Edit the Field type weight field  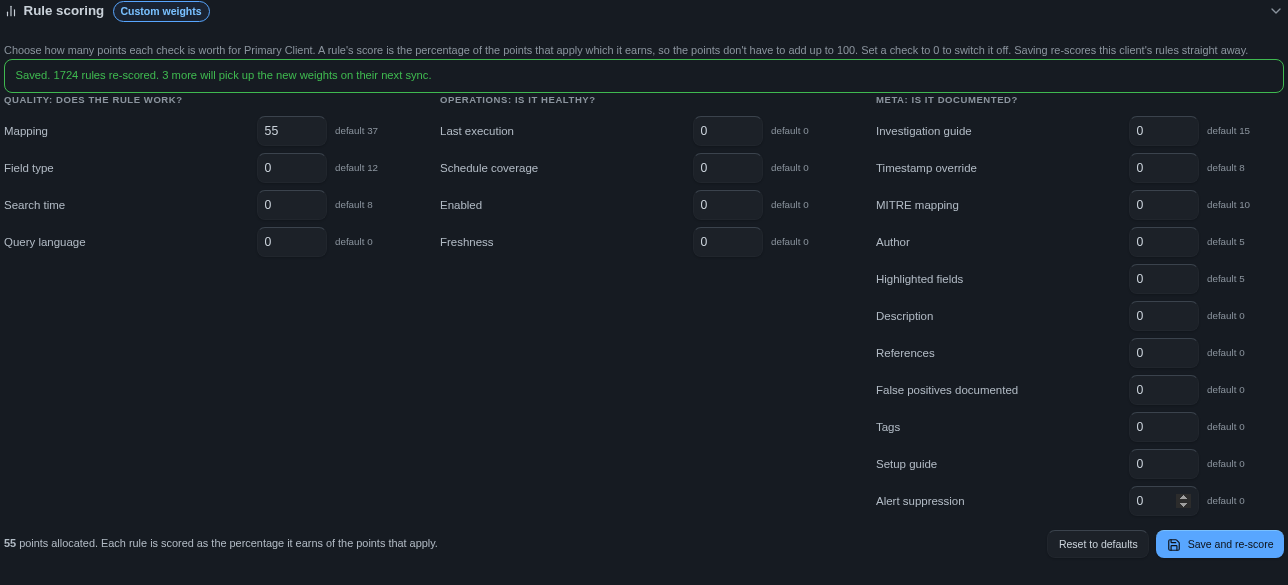pyautogui.click(x=292, y=168)
